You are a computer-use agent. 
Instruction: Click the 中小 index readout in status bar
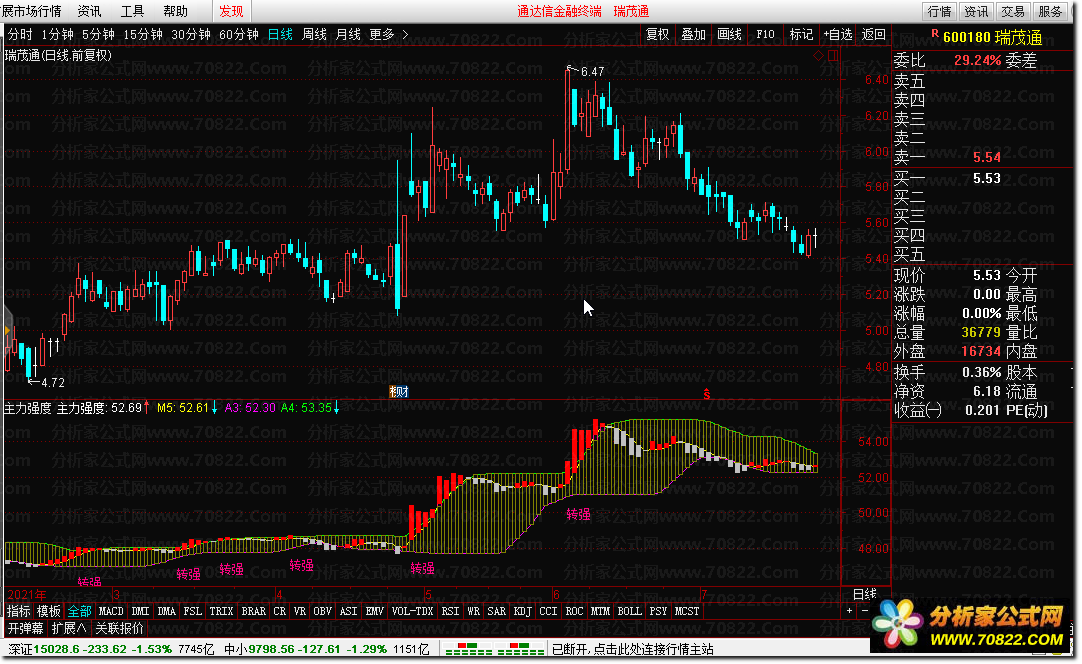(x=326, y=650)
